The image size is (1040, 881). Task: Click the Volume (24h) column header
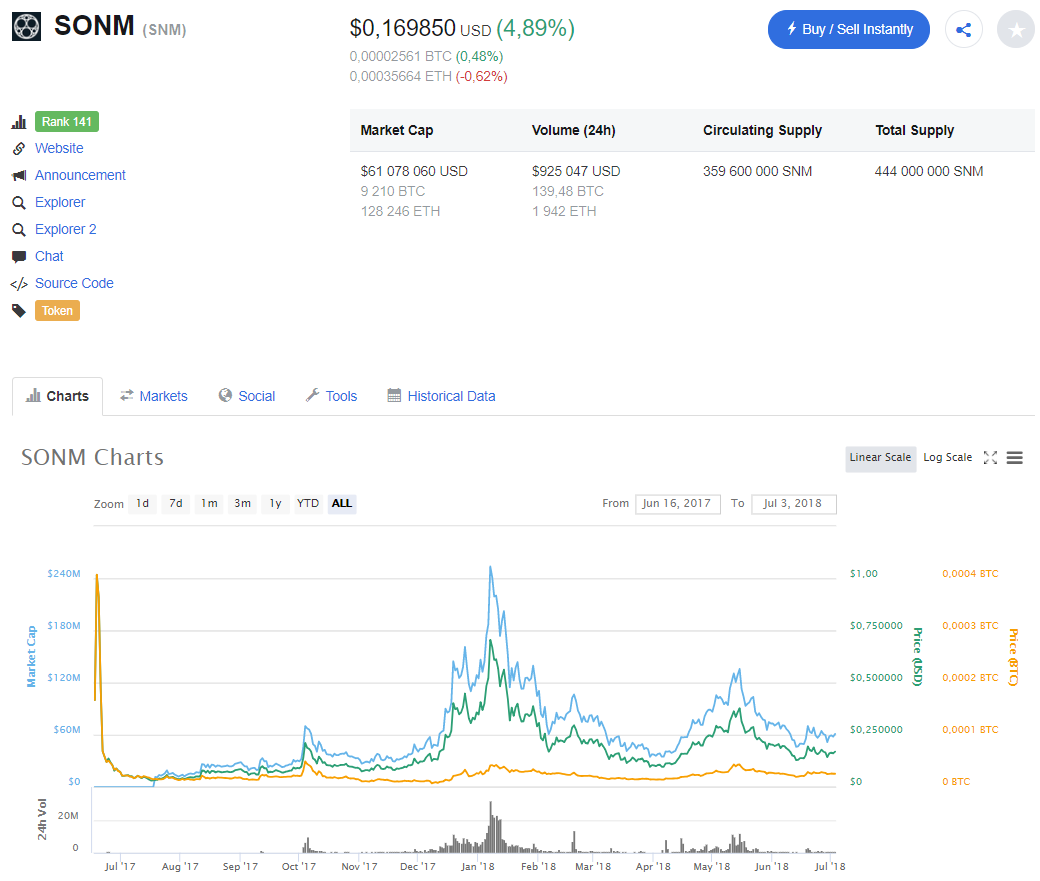(x=574, y=131)
